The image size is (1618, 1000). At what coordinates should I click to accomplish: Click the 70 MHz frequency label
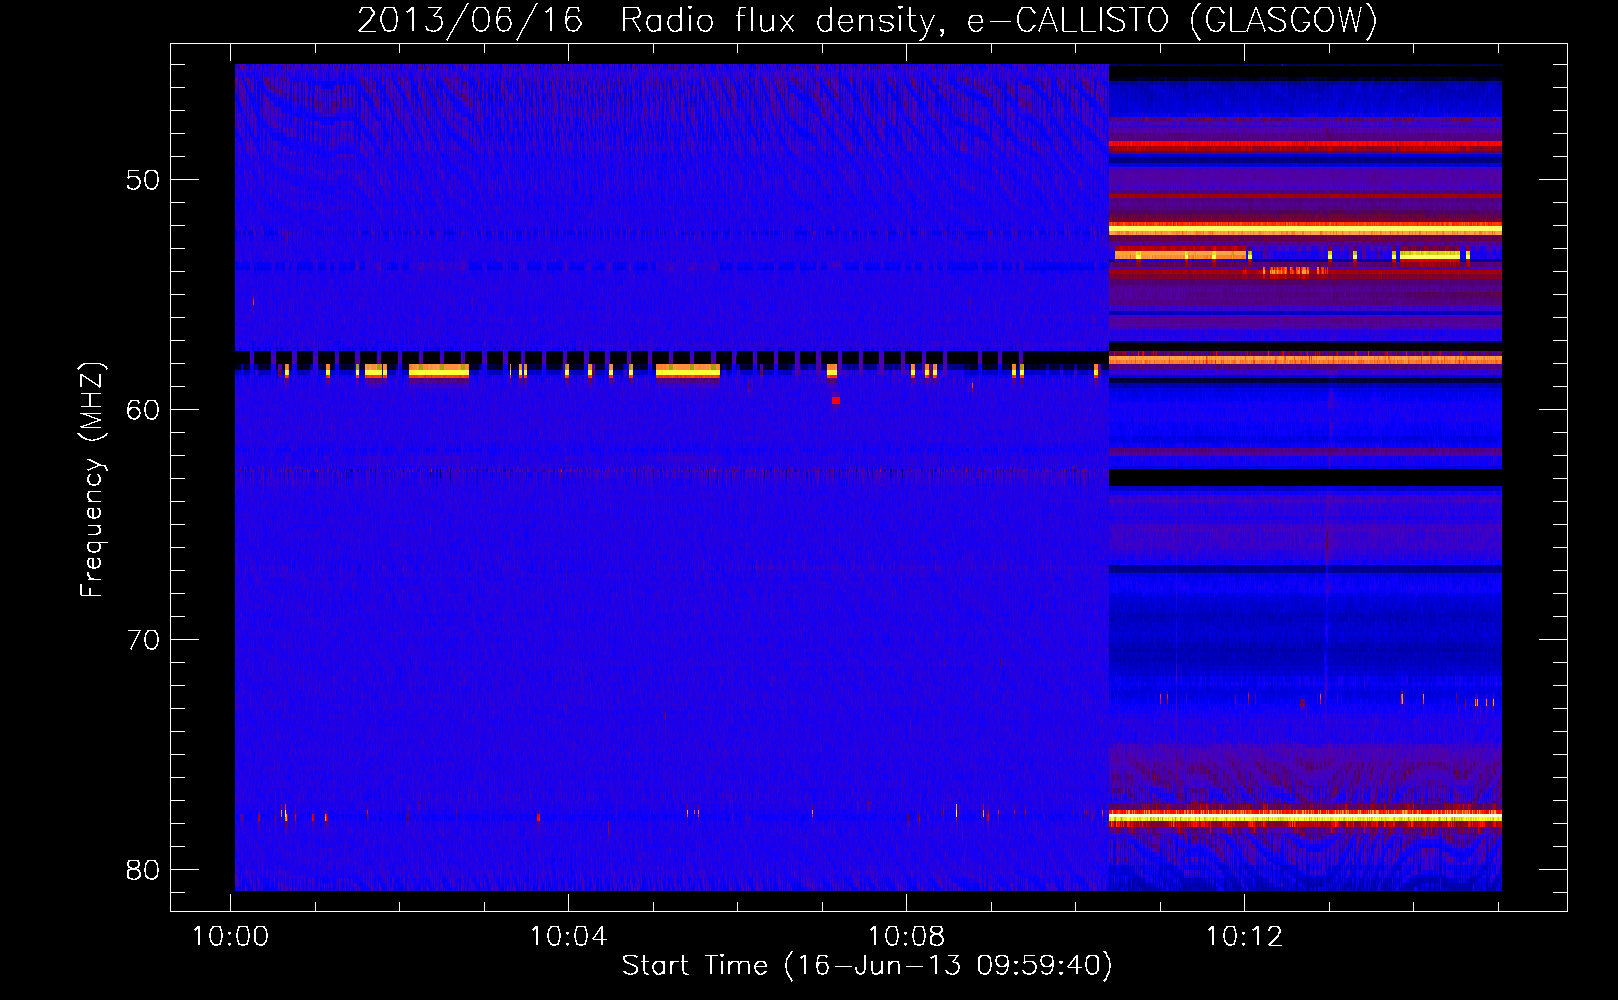coord(143,640)
